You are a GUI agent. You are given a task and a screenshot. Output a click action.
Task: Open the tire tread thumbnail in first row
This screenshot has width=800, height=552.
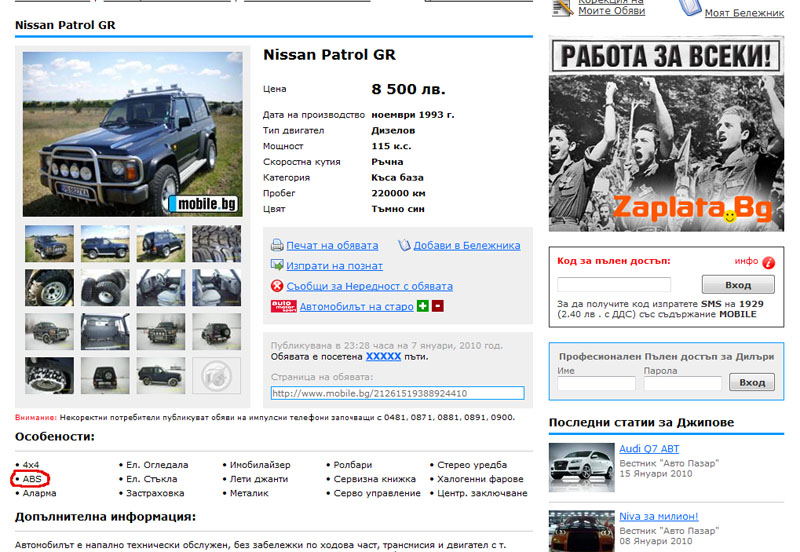pyautogui.click(x=216, y=244)
